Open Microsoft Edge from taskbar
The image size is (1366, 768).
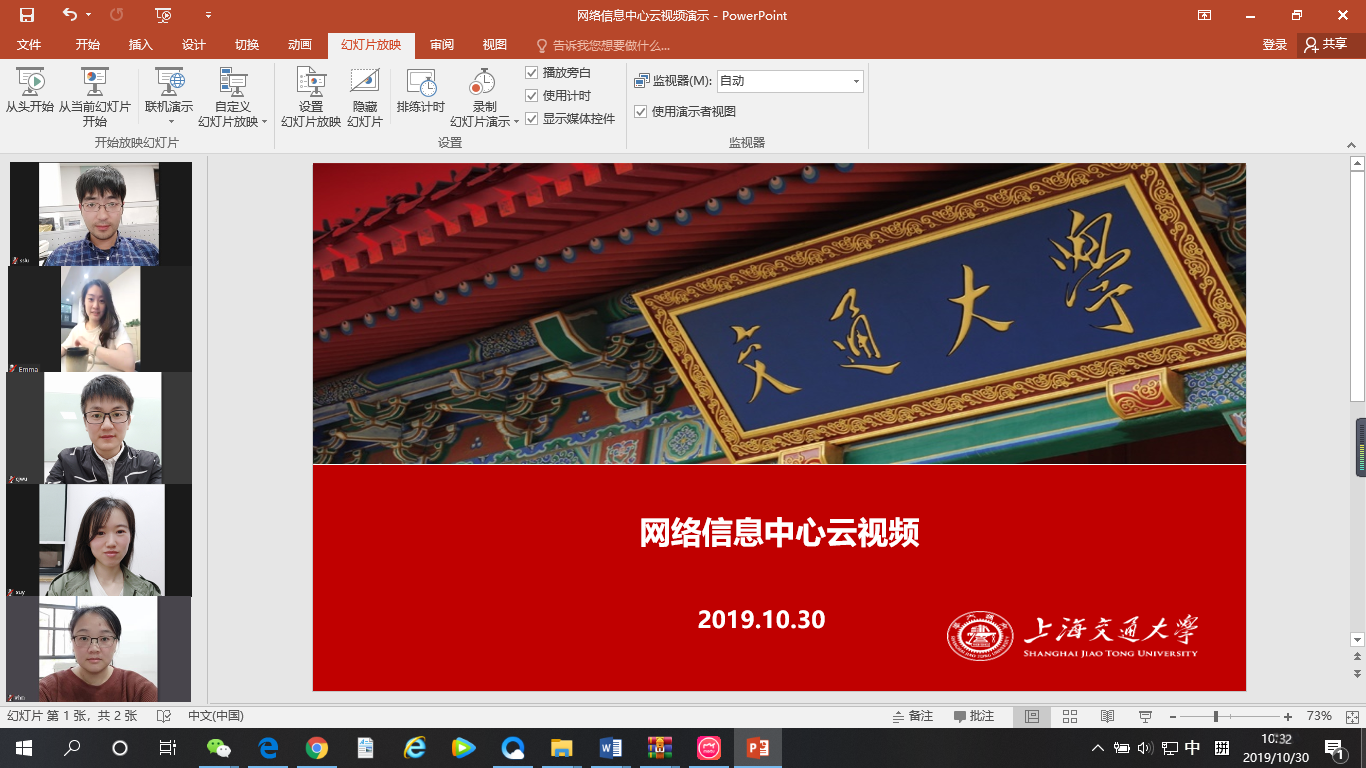tap(267, 748)
